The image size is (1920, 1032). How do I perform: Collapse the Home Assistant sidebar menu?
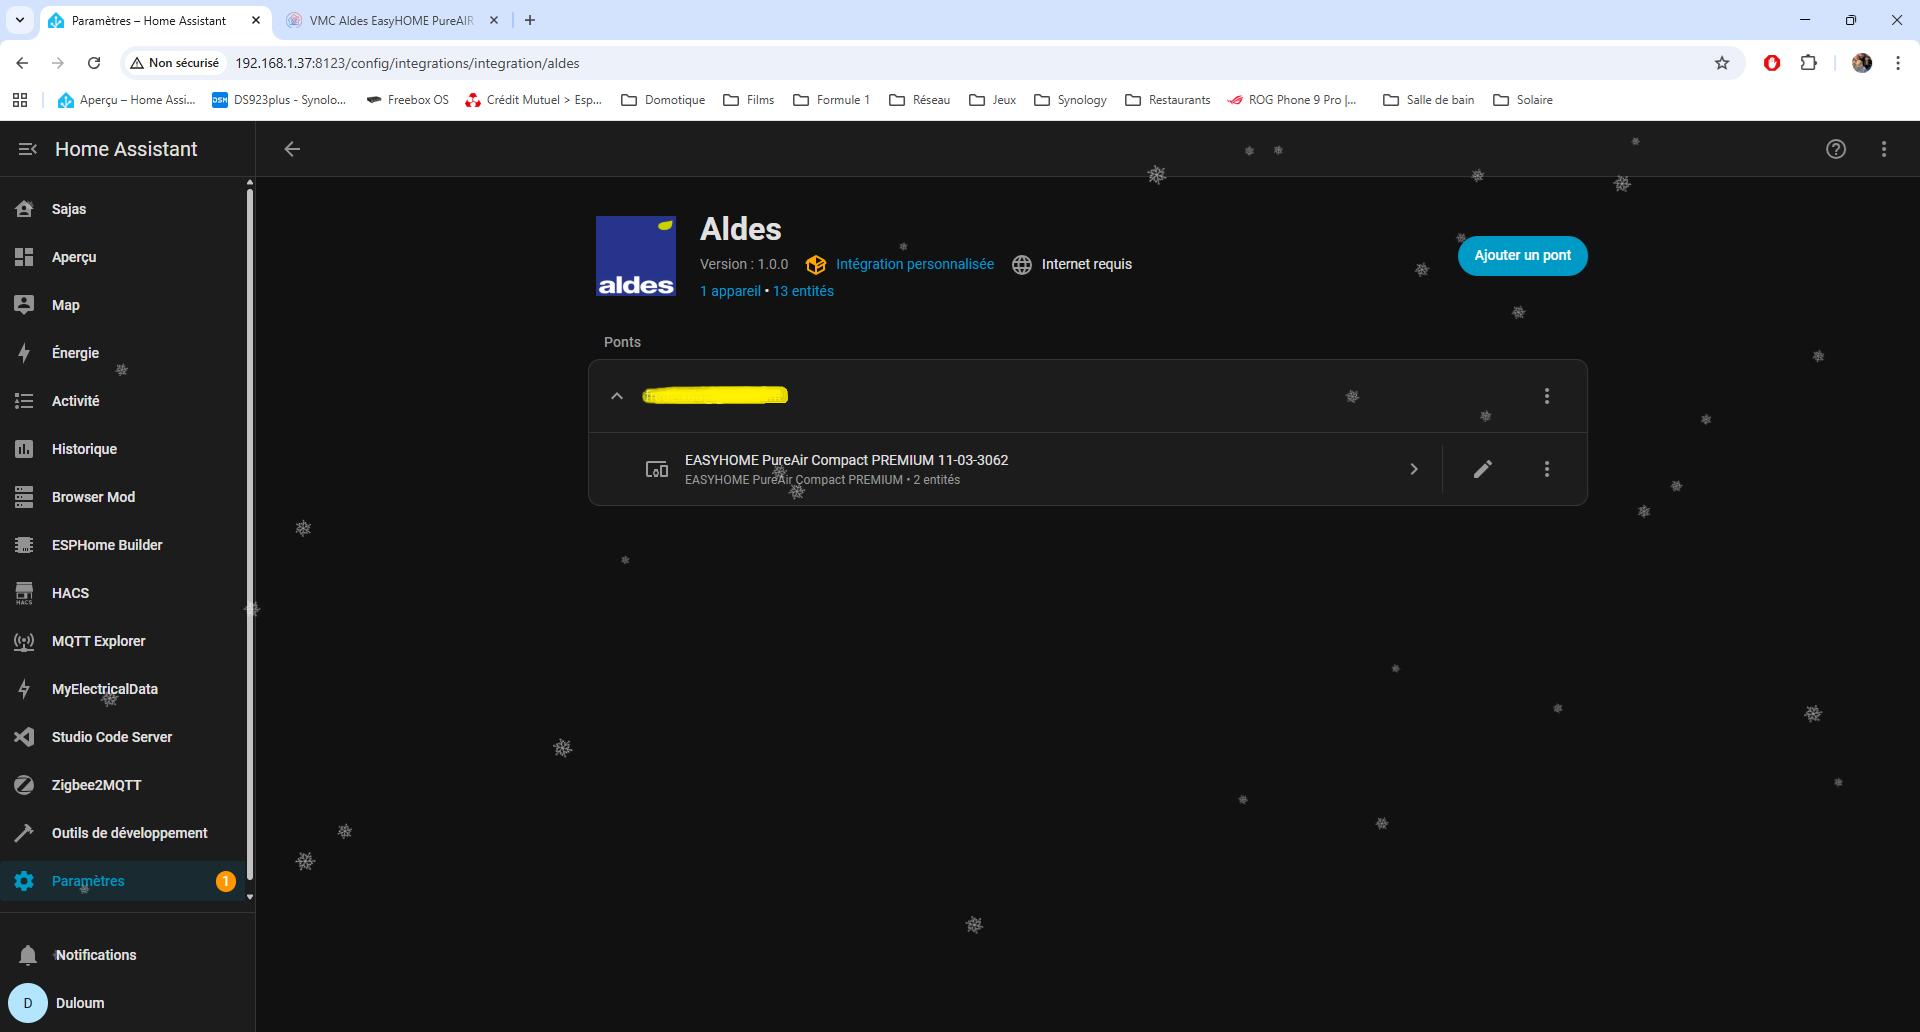coord(27,149)
